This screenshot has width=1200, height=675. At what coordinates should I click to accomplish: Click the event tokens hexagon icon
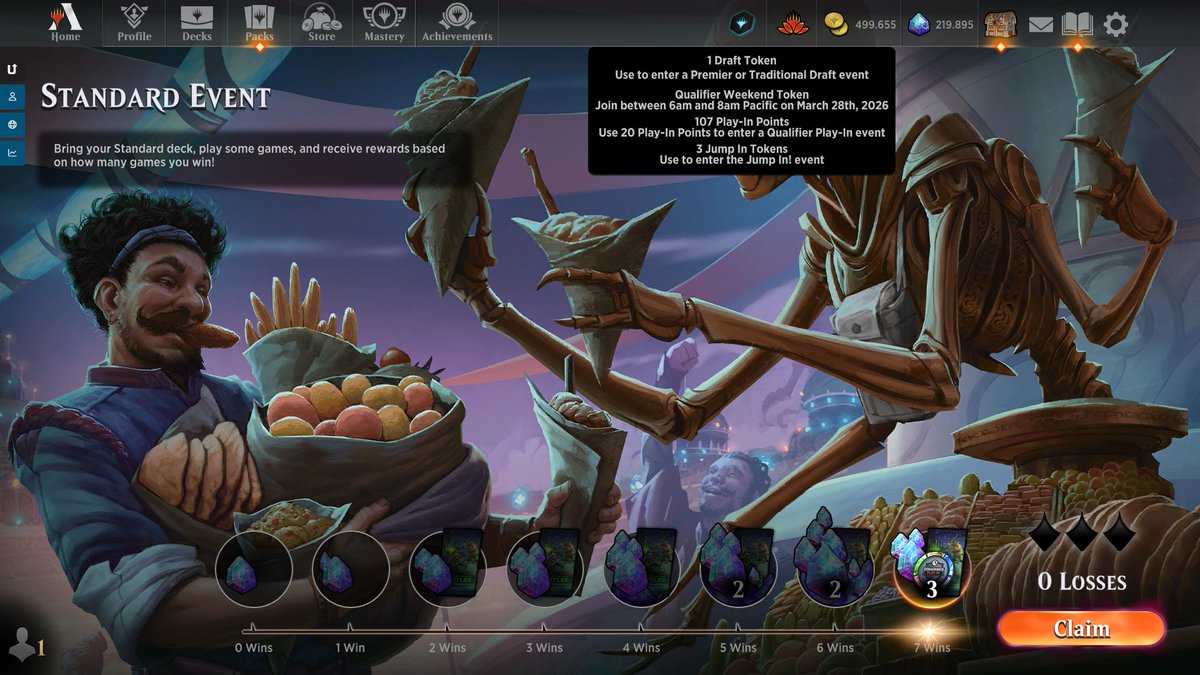(742, 23)
